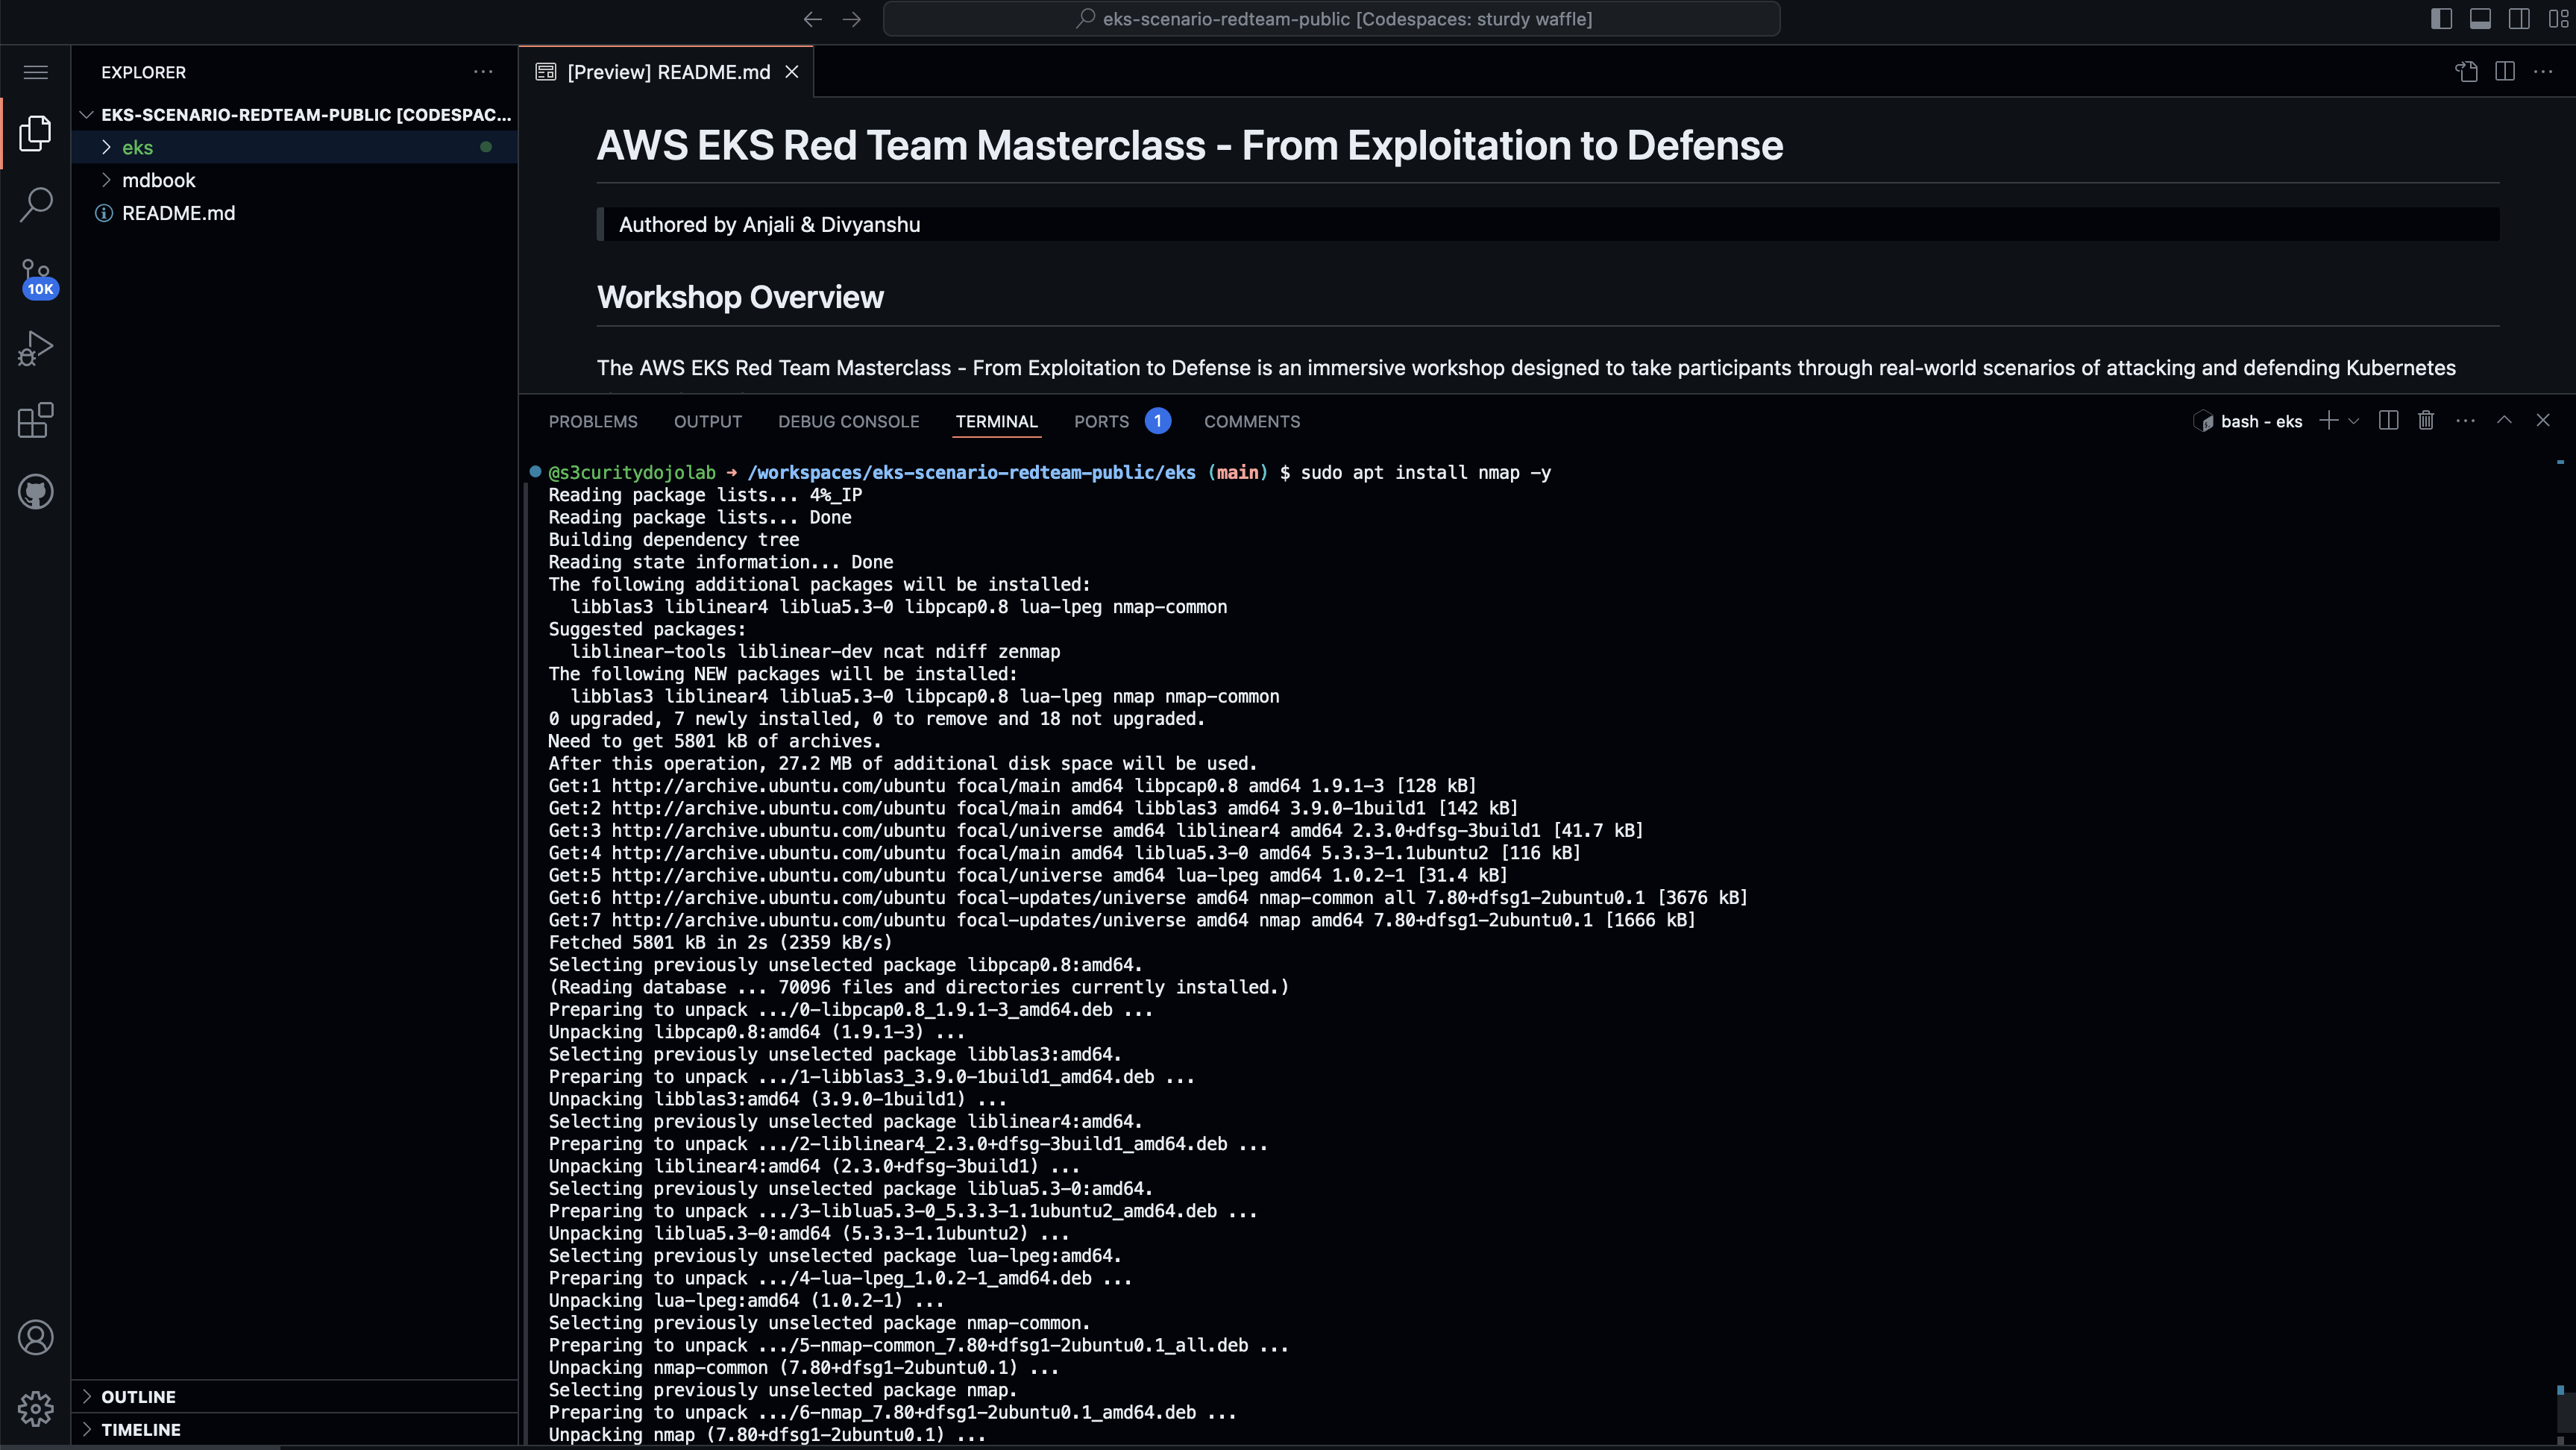This screenshot has width=2576, height=1450.
Task: Open new terminal launch profile dropdown
Action: [x=2354, y=421]
